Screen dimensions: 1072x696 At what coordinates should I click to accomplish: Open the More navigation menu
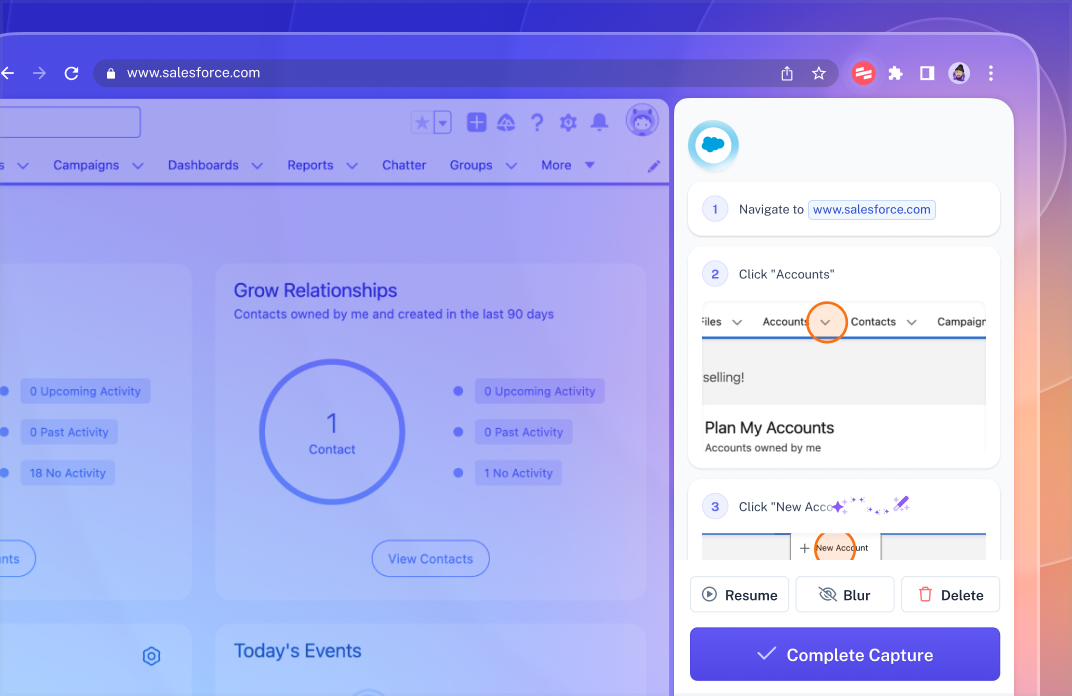(557, 165)
